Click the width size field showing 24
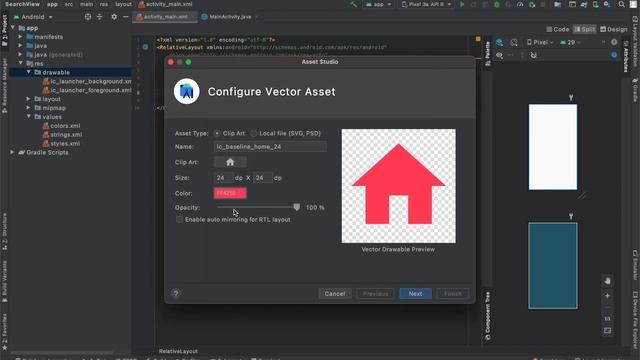Image resolution: width=640 pixels, height=360 pixels. tap(223, 178)
